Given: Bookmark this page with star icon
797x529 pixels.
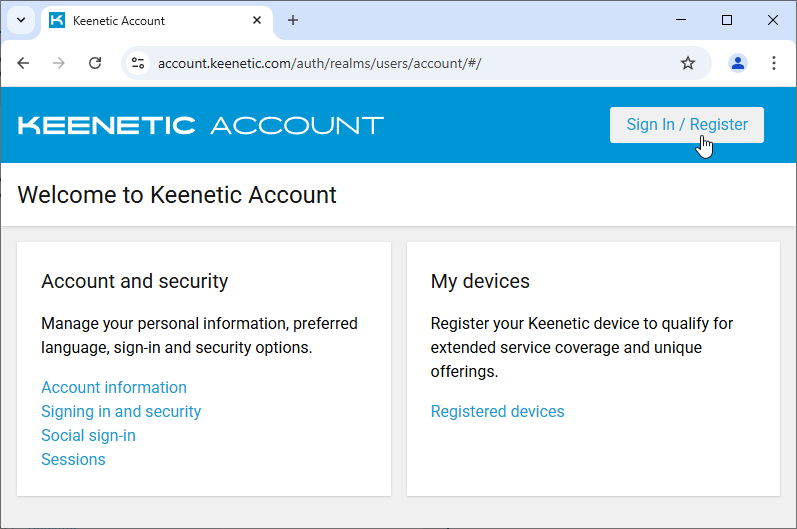Looking at the screenshot, I should [x=688, y=63].
